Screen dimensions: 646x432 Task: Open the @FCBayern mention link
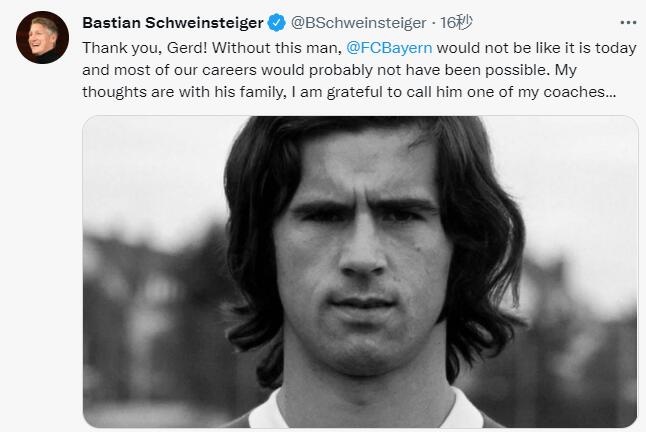(x=387, y=47)
